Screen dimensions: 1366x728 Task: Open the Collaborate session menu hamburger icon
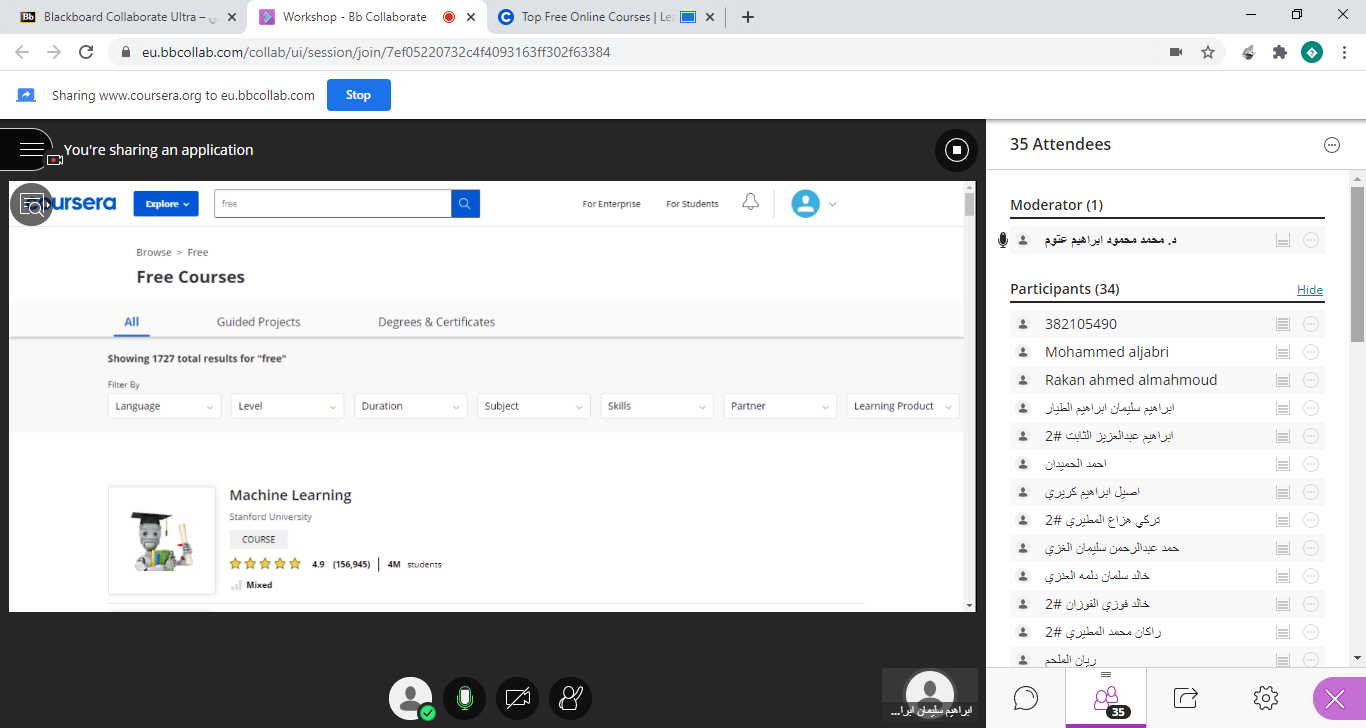(31, 150)
